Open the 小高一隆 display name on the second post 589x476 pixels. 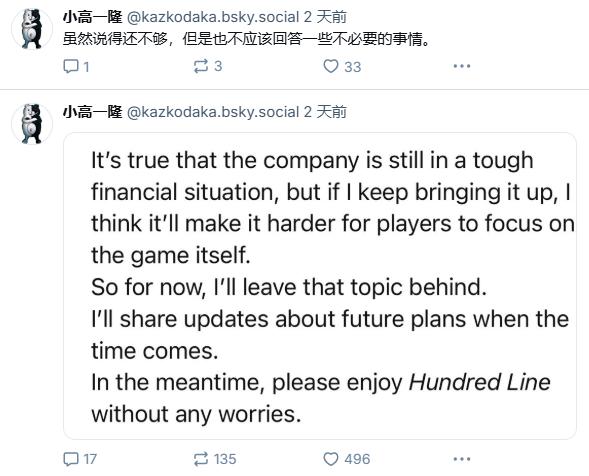coord(92,112)
